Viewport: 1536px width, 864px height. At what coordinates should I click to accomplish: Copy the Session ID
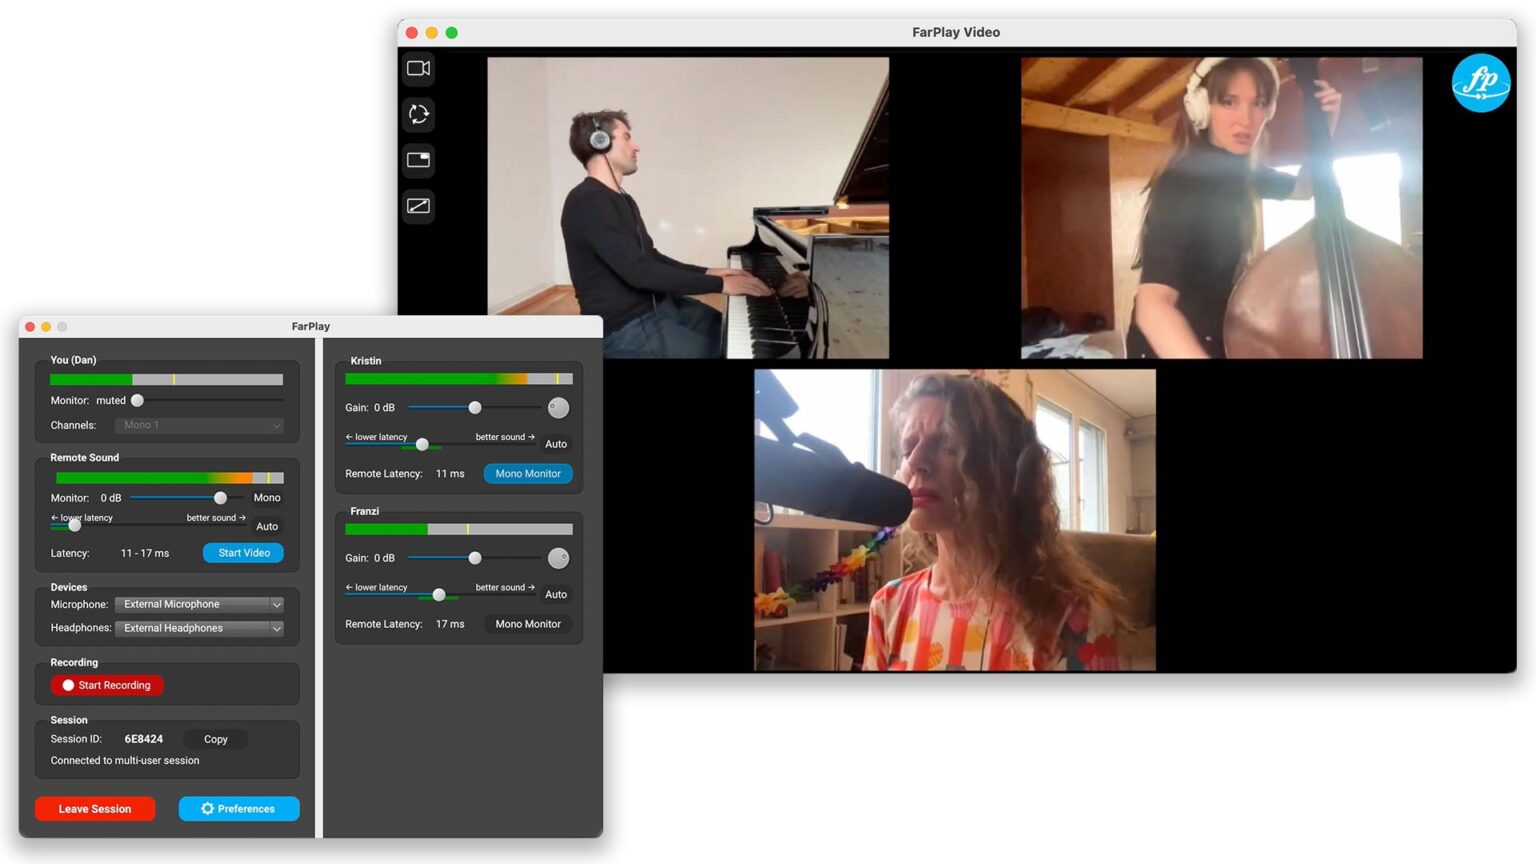(x=215, y=739)
